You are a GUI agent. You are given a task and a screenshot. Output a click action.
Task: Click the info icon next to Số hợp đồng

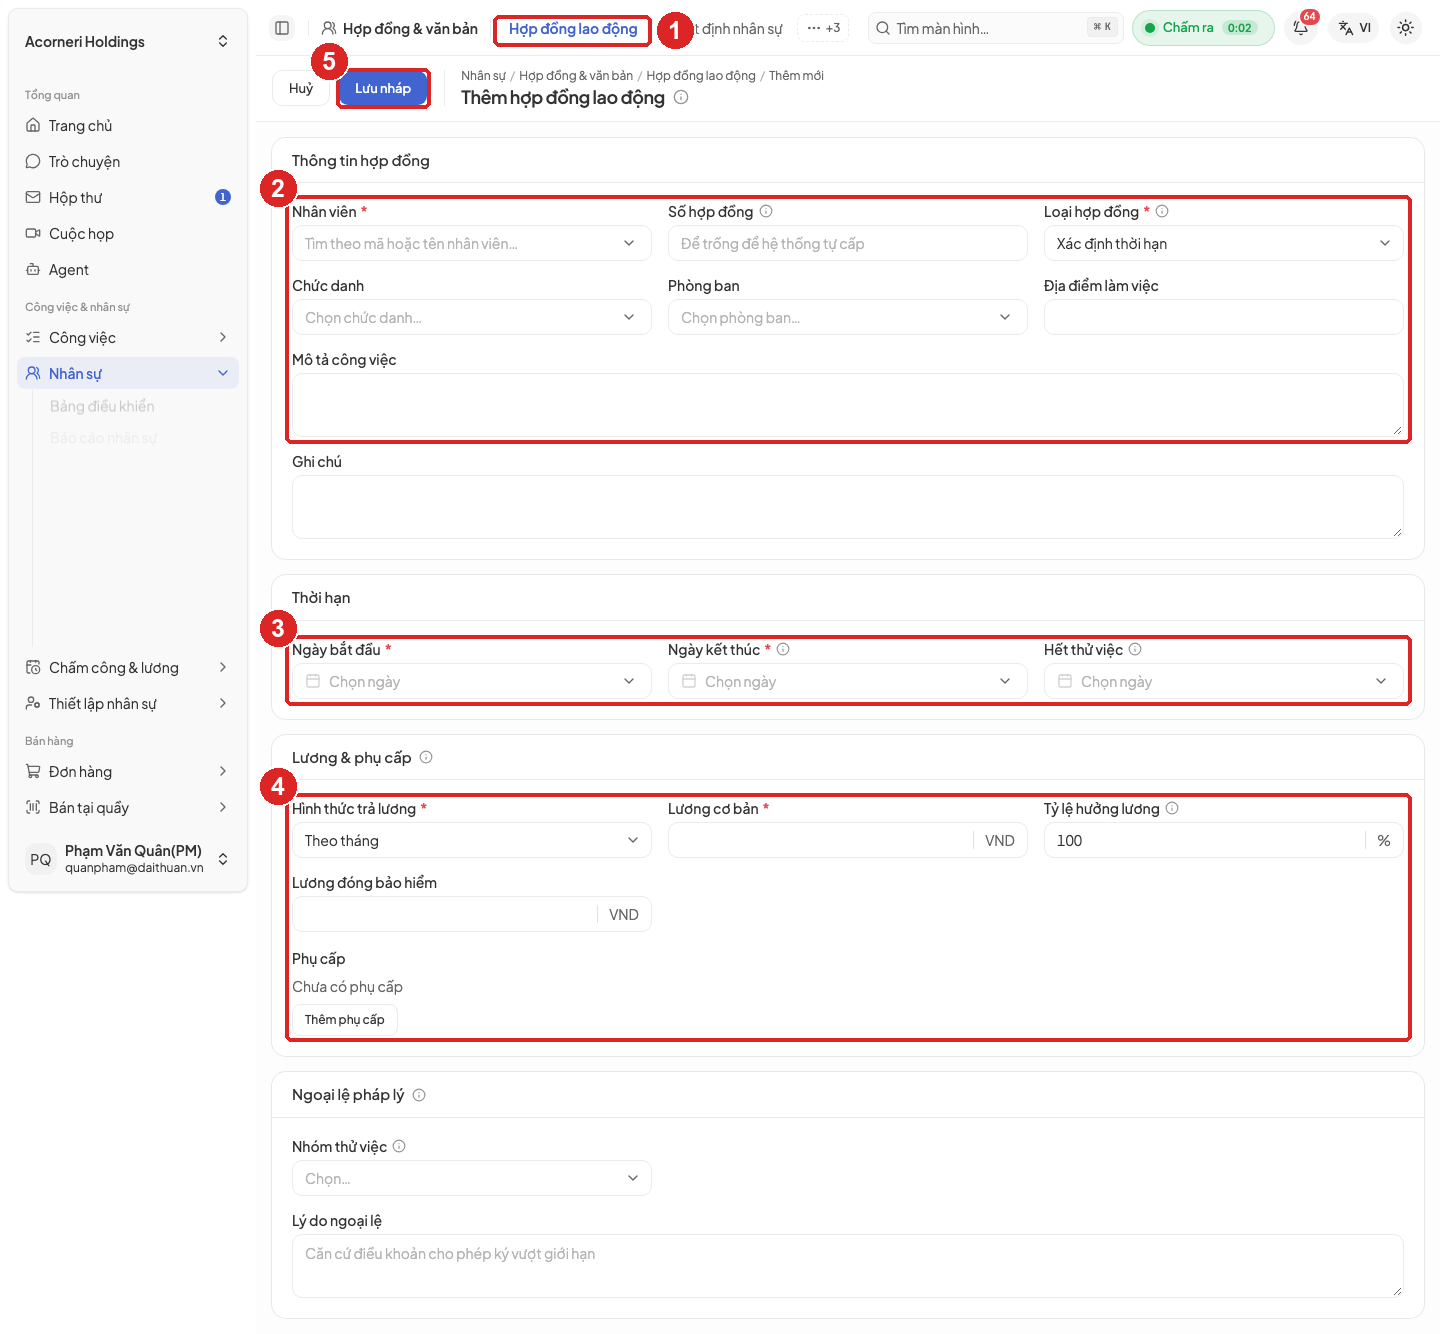pos(766,211)
